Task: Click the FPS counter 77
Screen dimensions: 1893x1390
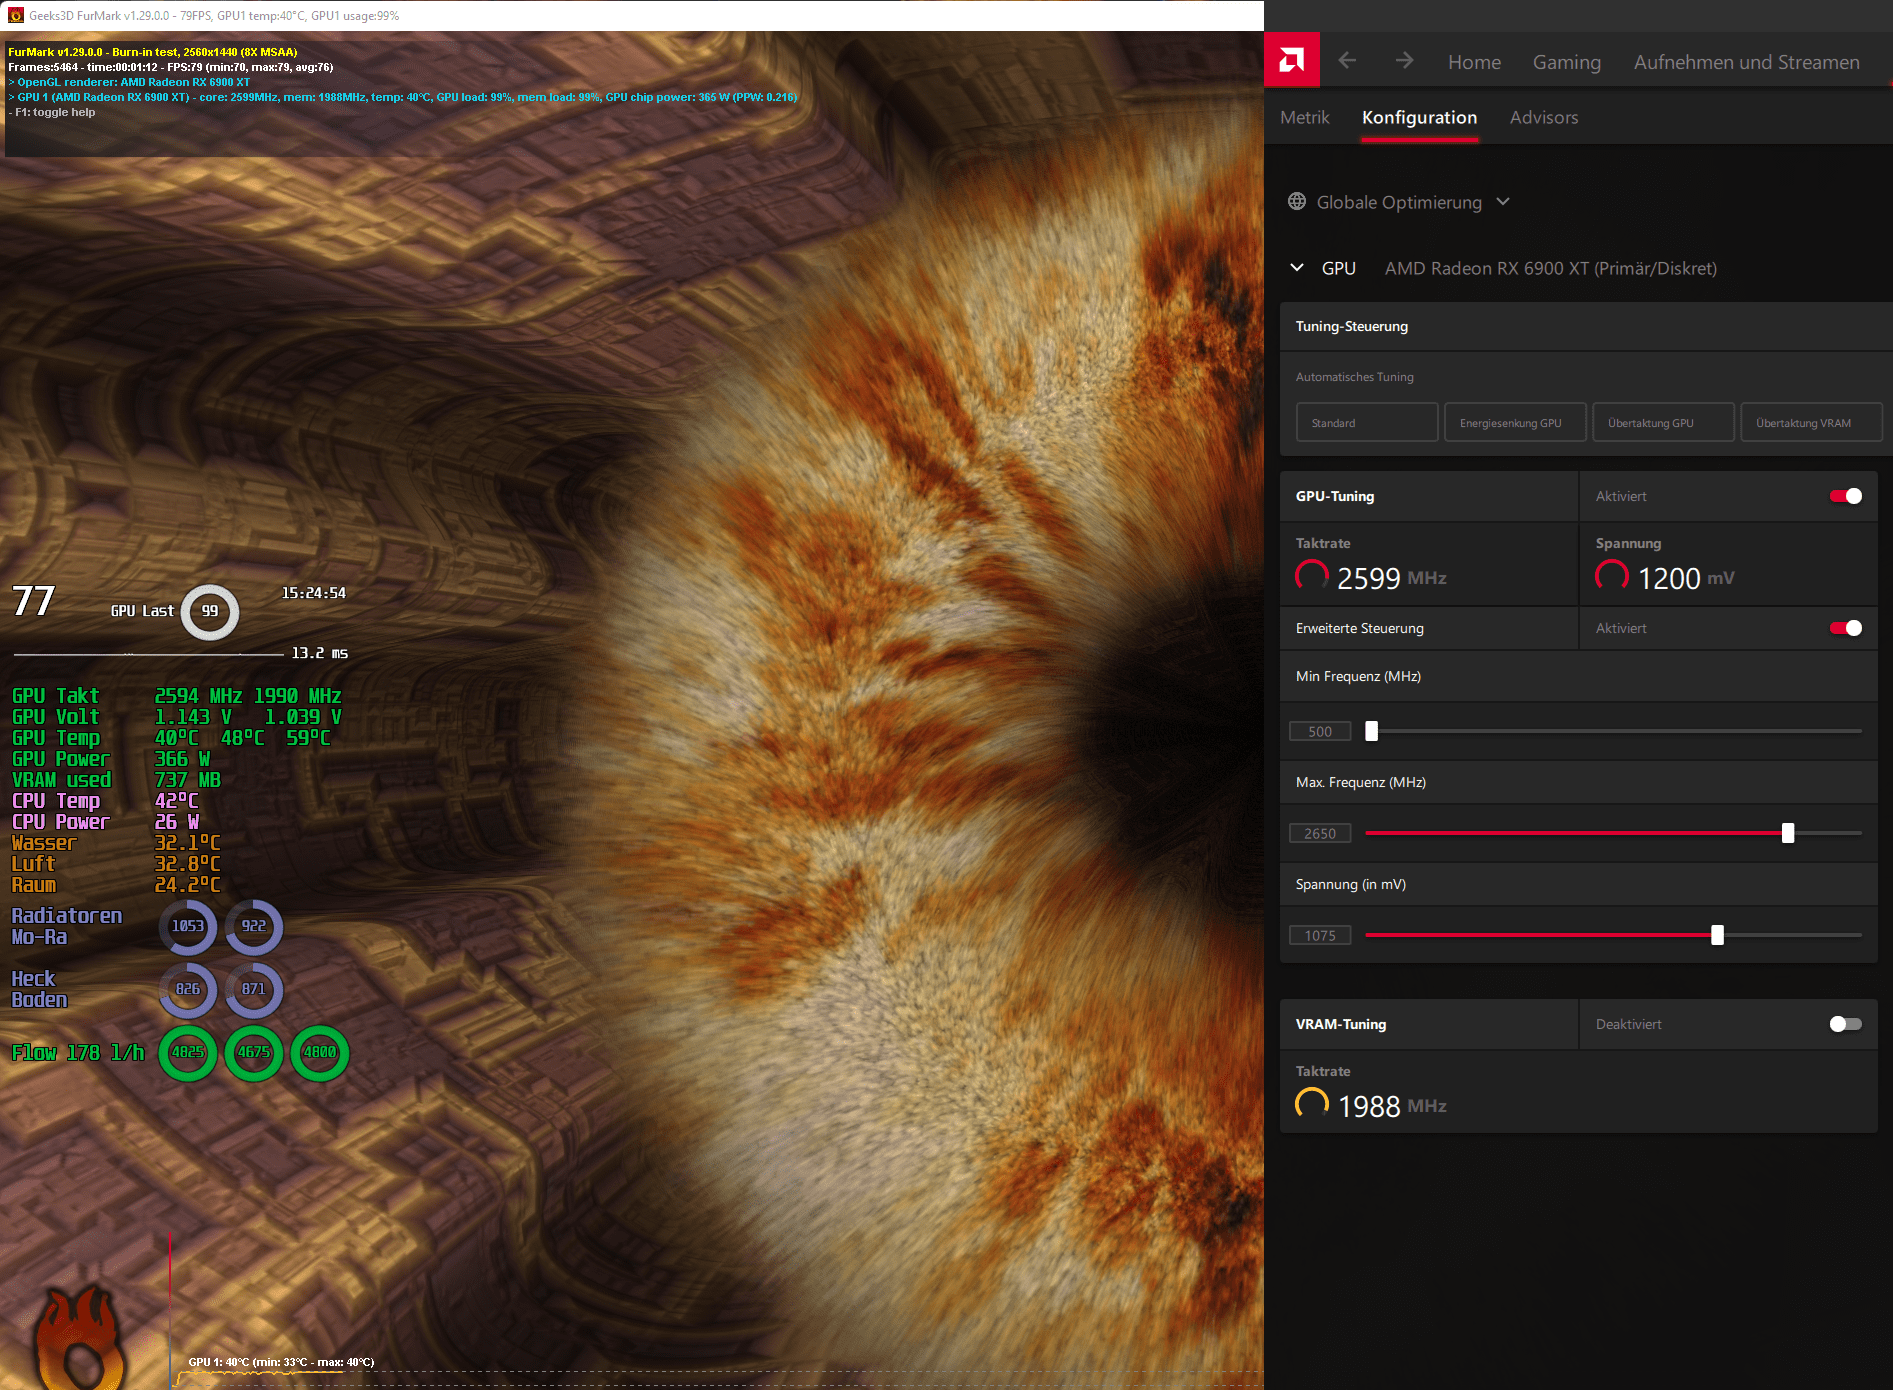Action: click(x=33, y=601)
